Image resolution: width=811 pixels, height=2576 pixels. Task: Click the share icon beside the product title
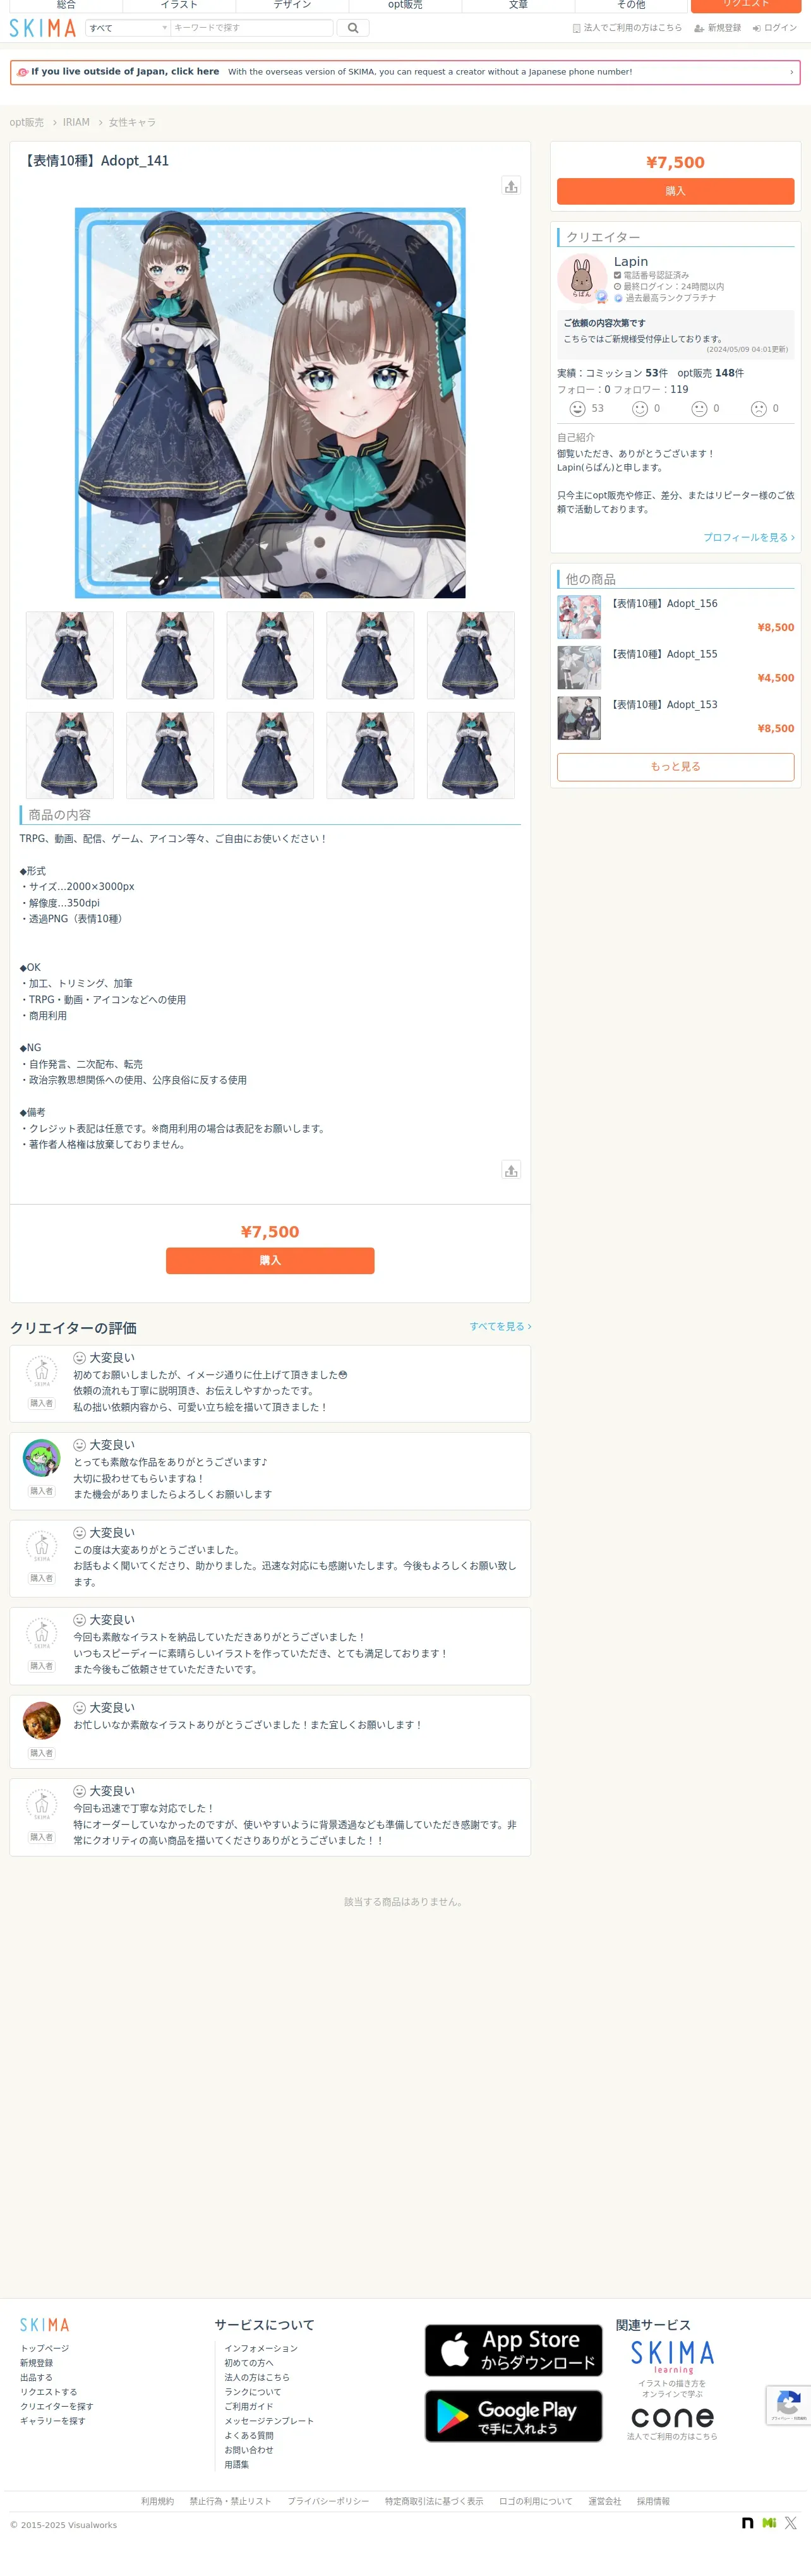pyautogui.click(x=511, y=186)
